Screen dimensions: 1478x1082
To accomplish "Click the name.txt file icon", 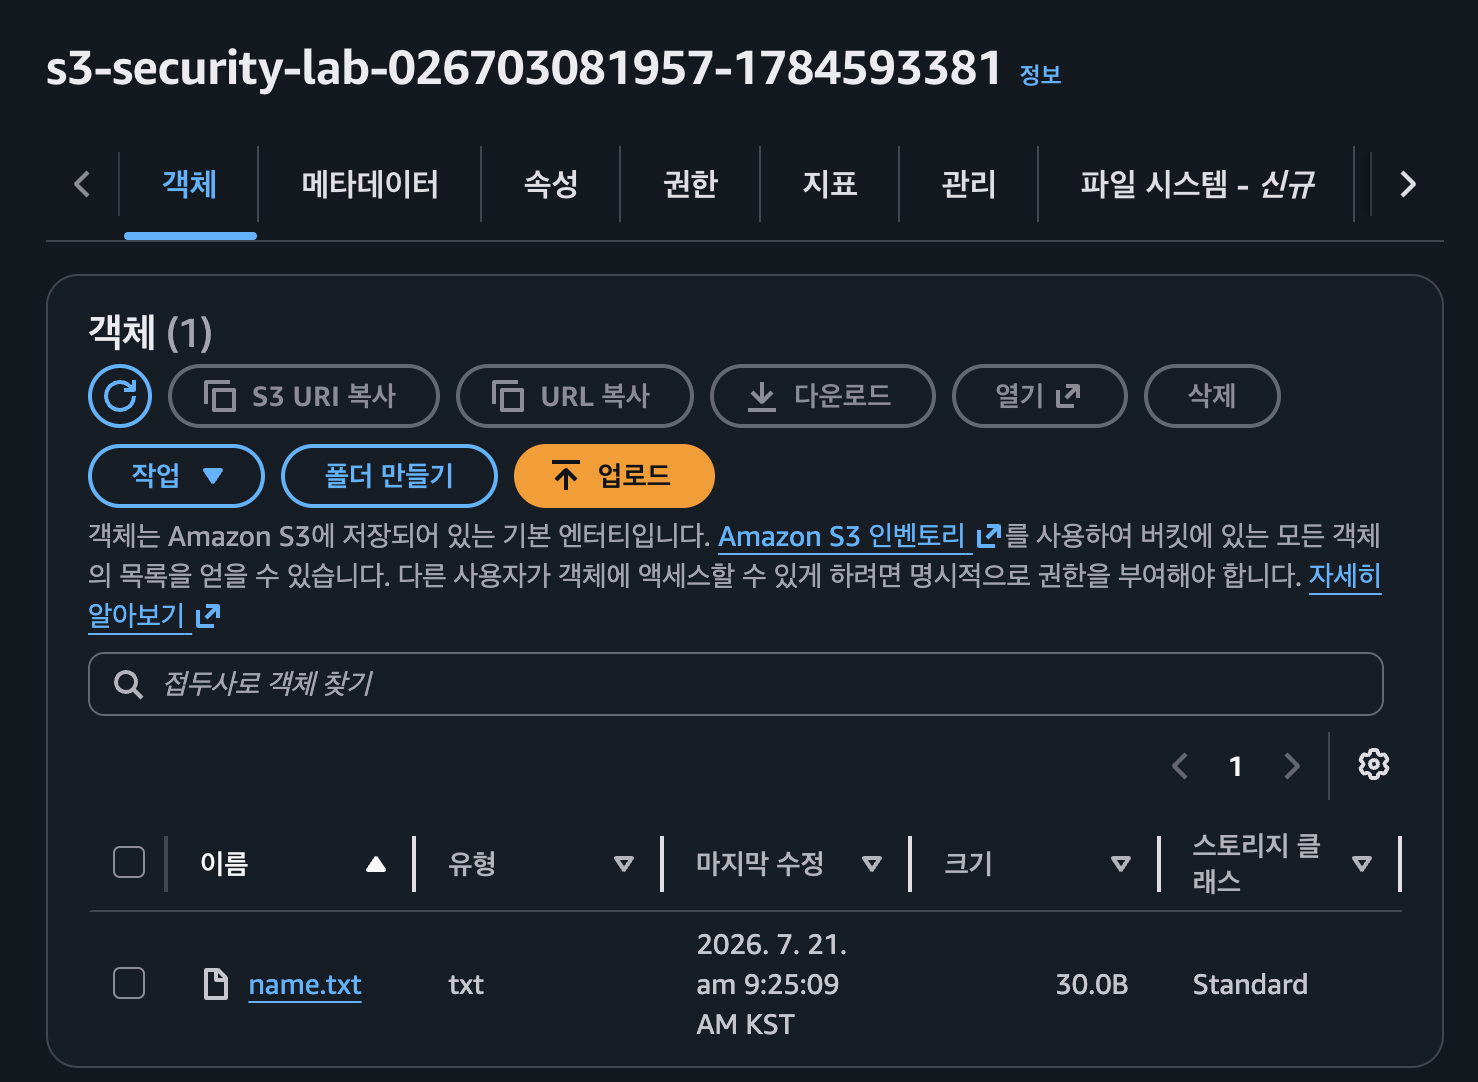I will [x=216, y=984].
